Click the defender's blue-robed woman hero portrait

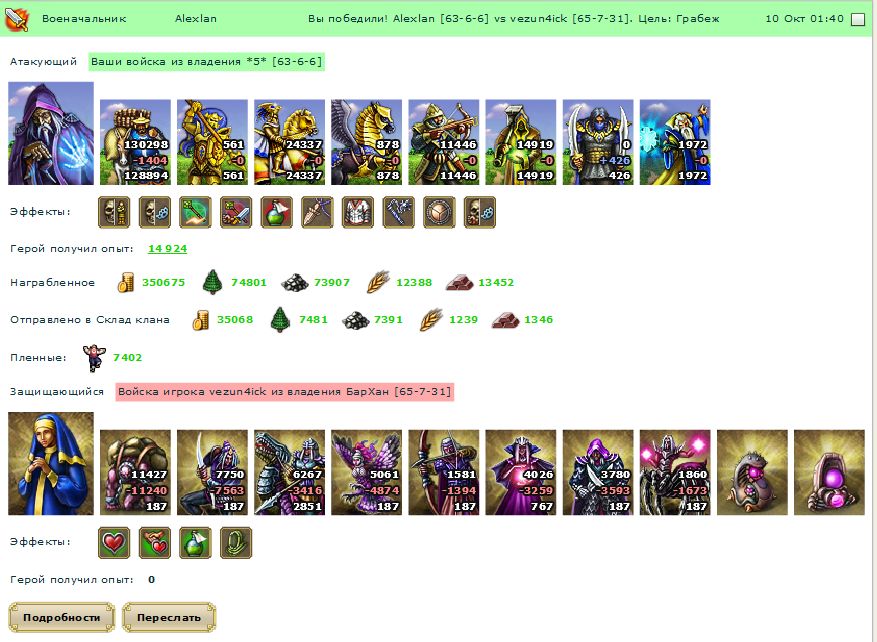tap(51, 464)
